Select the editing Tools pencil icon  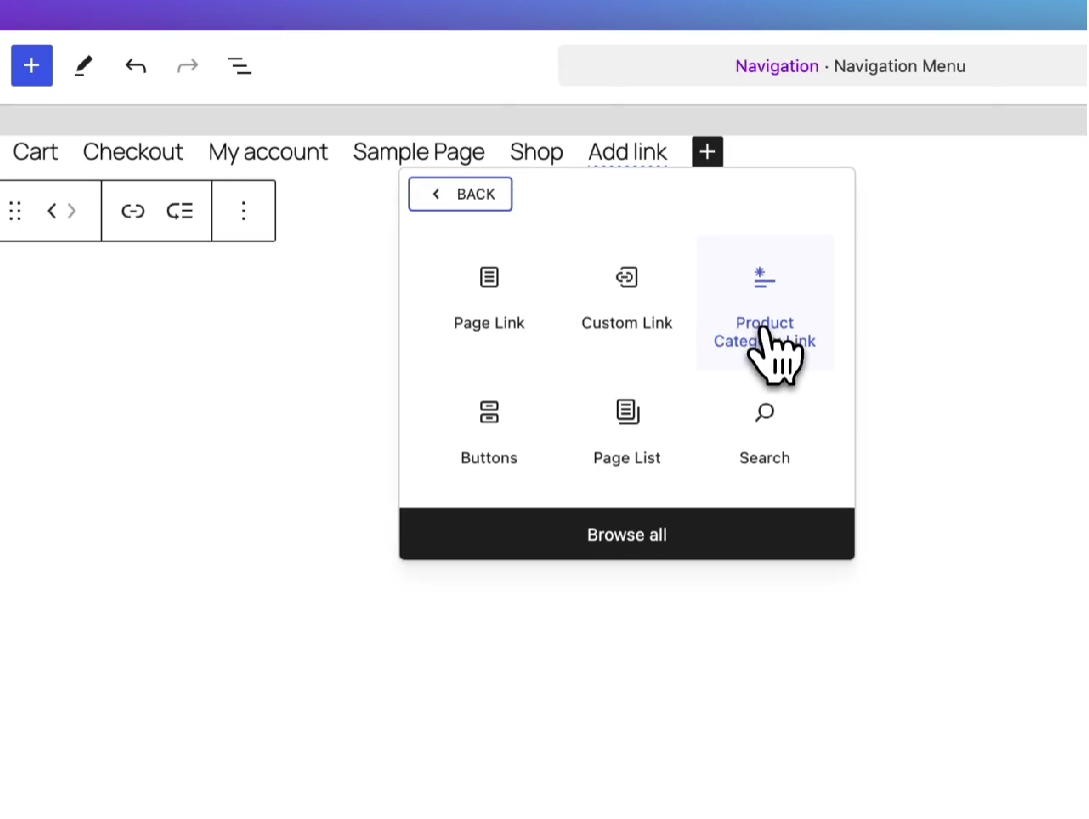click(x=83, y=65)
